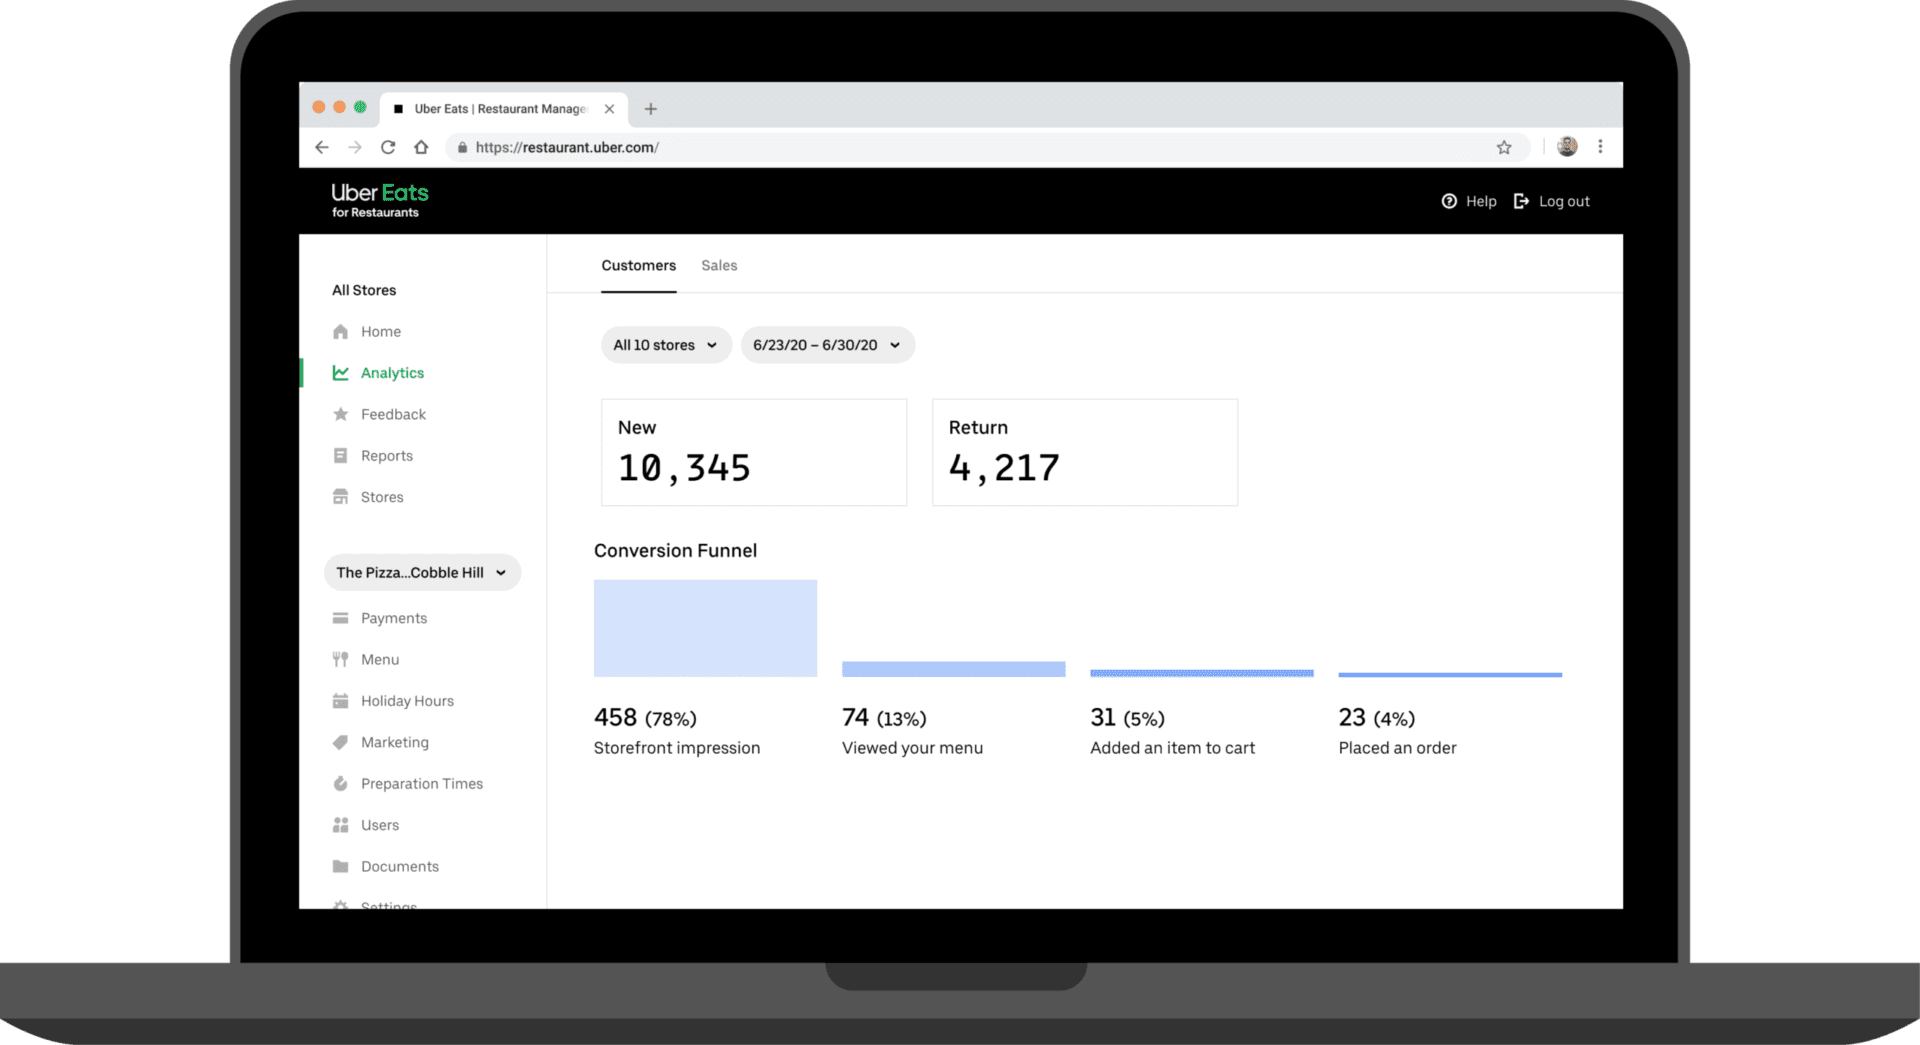Open the Help link

(x=1469, y=201)
